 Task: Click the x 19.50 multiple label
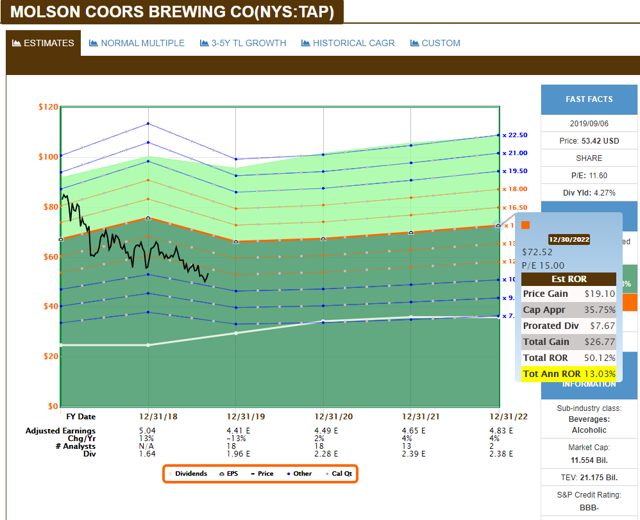tap(515, 171)
